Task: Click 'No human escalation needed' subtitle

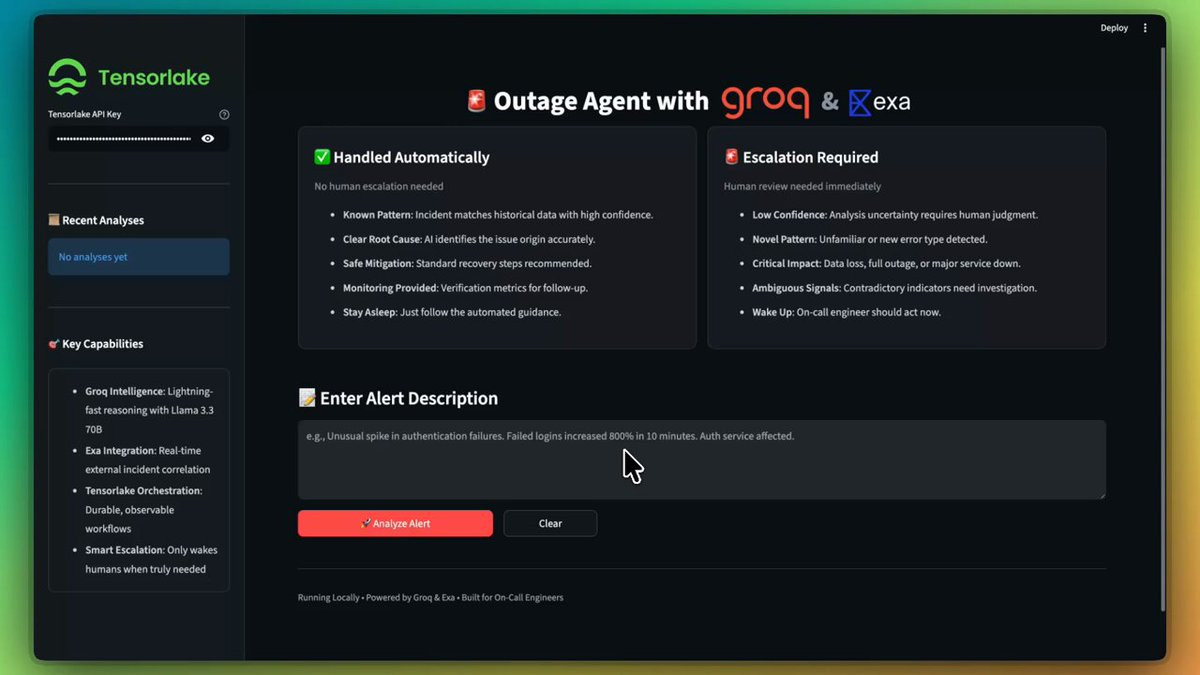Action: pyautogui.click(x=379, y=186)
